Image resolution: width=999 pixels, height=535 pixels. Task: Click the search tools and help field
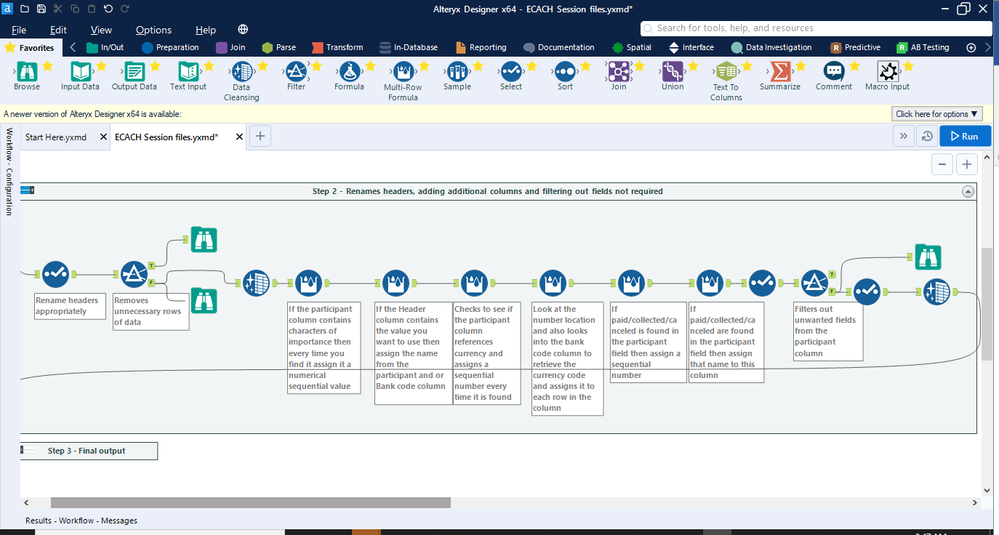(x=816, y=28)
